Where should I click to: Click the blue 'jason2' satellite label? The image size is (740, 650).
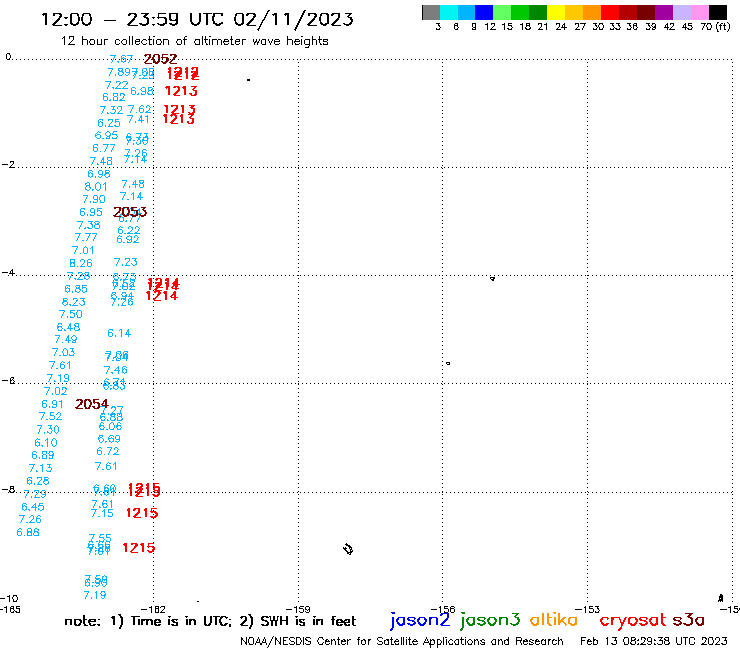[420, 620]
